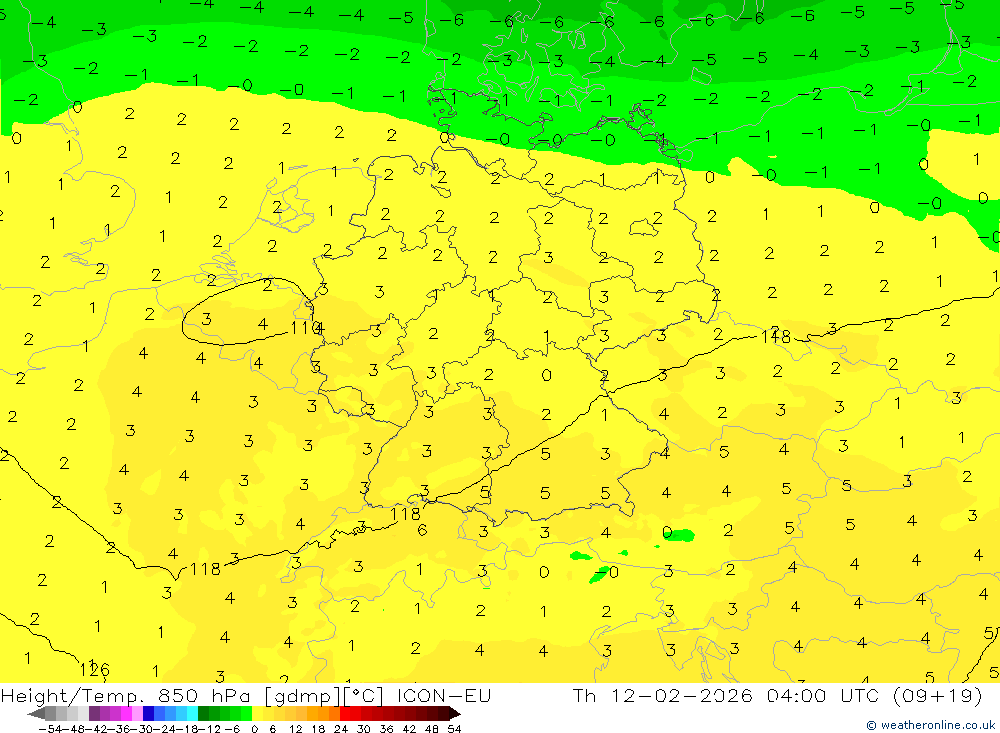Select the 'Th' weekday abbreviation
The image size is (1000, 733).
pos(584,695)
